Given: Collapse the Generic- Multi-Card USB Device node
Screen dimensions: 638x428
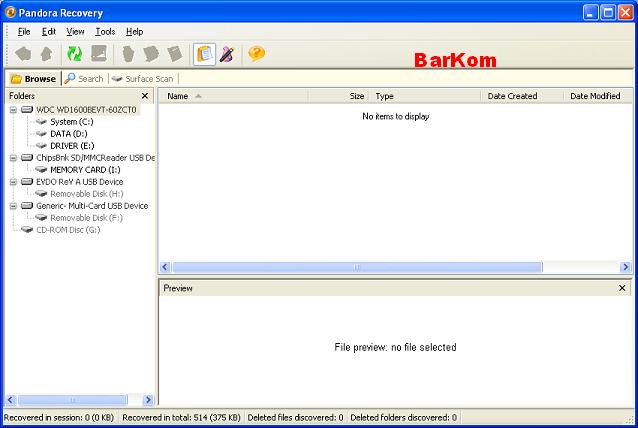Looking at the screenshot, I should [x=13, y=206].
